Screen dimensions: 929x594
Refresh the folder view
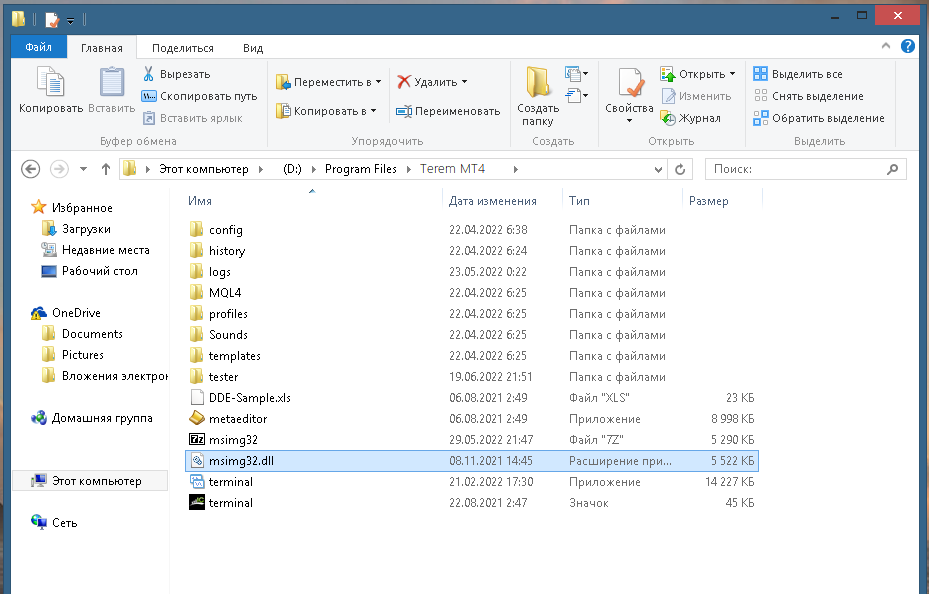coord(680,169)
